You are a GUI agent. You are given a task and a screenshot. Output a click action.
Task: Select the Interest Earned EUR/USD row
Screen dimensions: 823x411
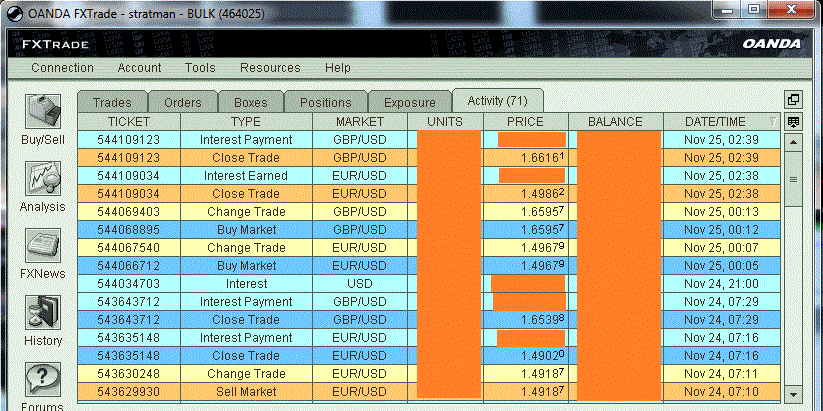429,175
